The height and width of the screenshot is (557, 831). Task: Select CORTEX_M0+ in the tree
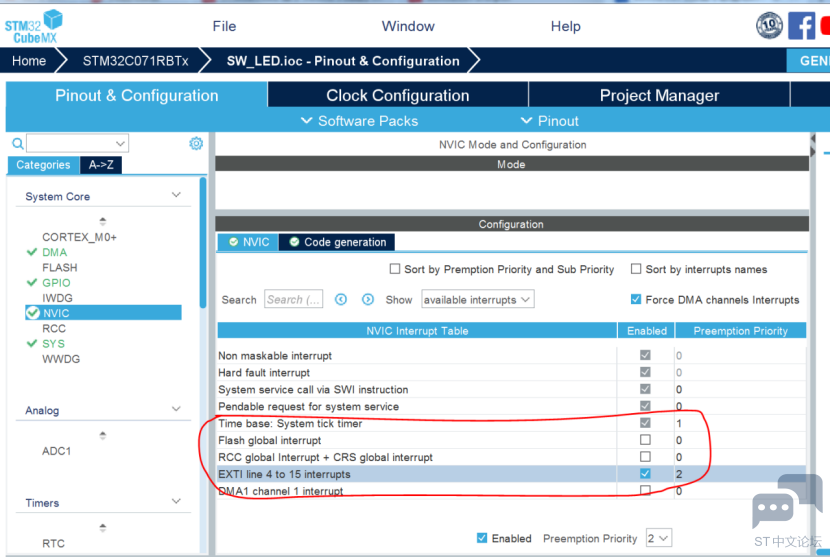(x=79, y=237)
